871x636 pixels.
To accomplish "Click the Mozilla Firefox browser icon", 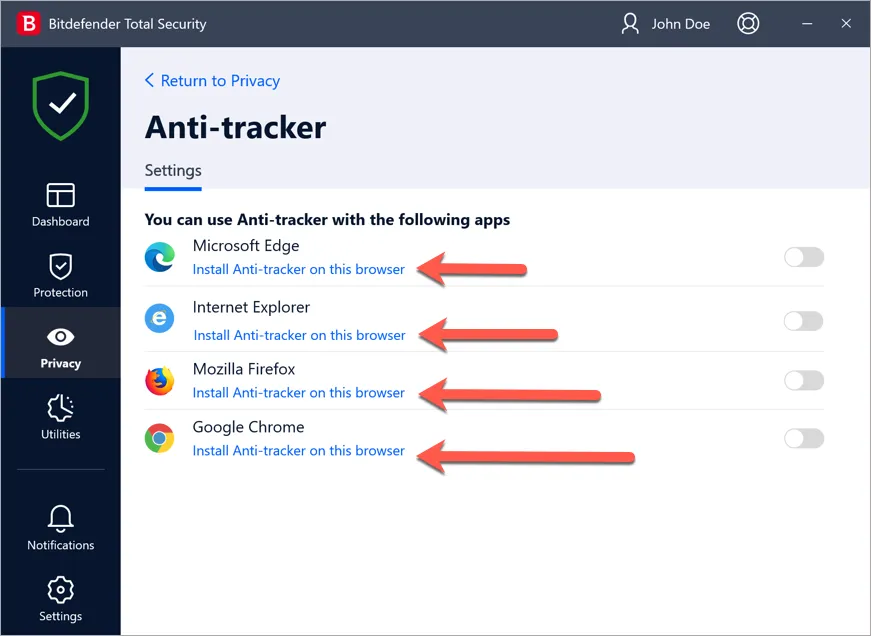I will 160,380.
